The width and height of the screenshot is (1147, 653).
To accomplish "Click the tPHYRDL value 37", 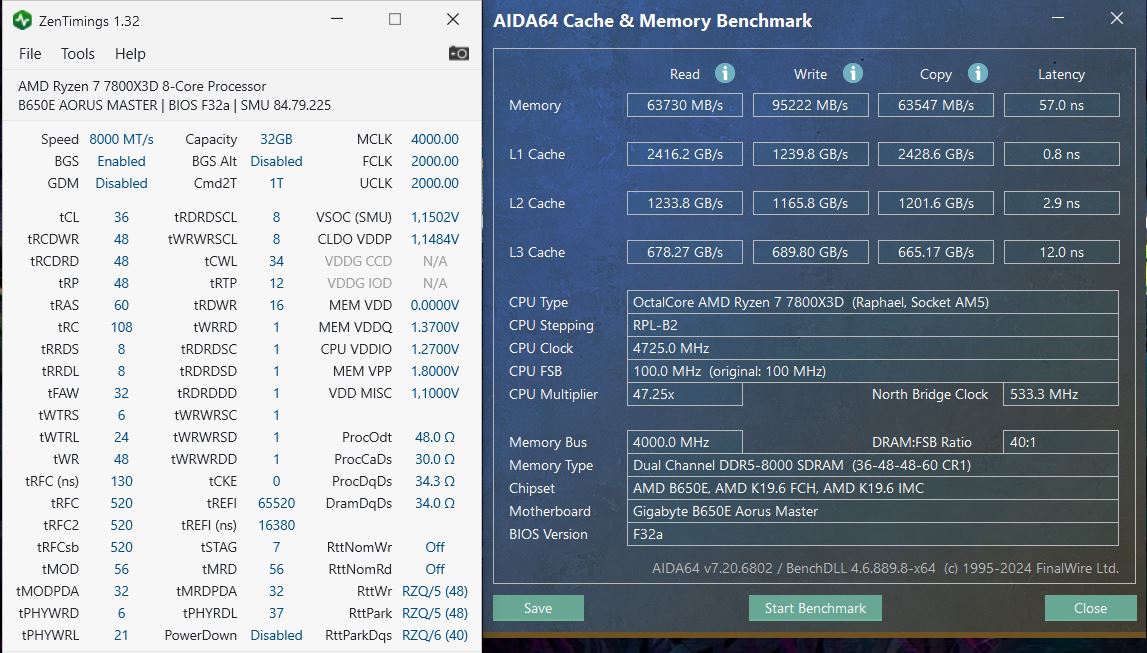I will pyautogui.click(x=277, y=613).
